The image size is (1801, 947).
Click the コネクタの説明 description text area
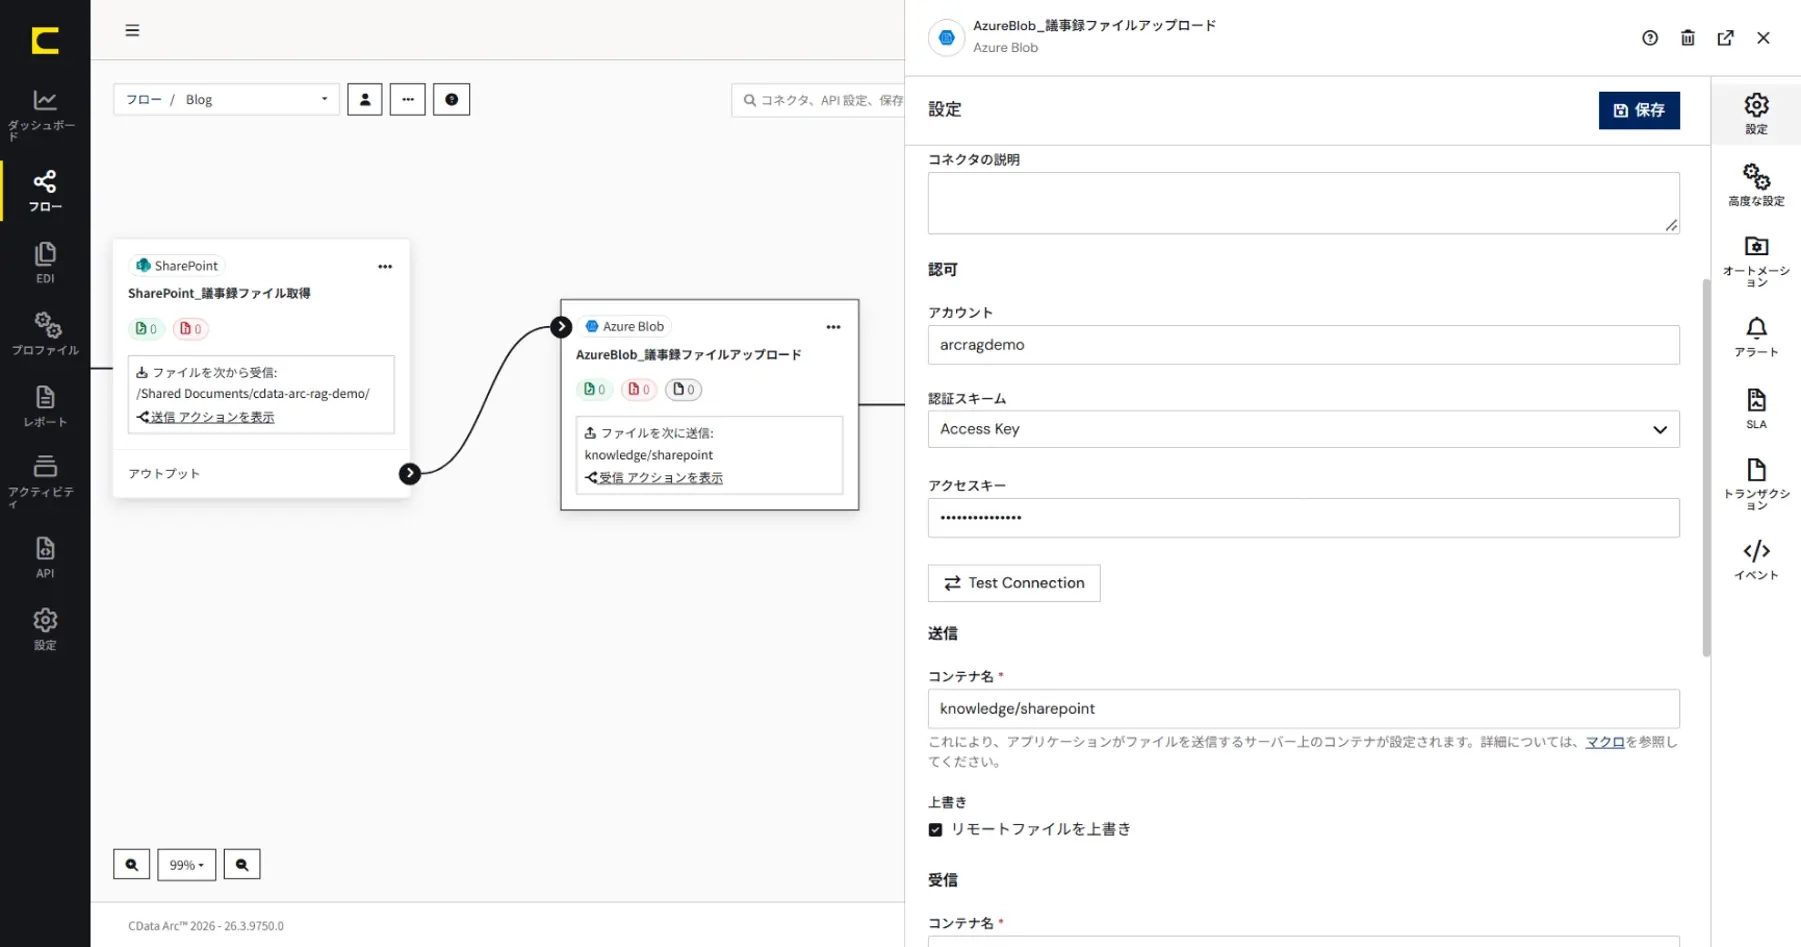pos(1303,203)
